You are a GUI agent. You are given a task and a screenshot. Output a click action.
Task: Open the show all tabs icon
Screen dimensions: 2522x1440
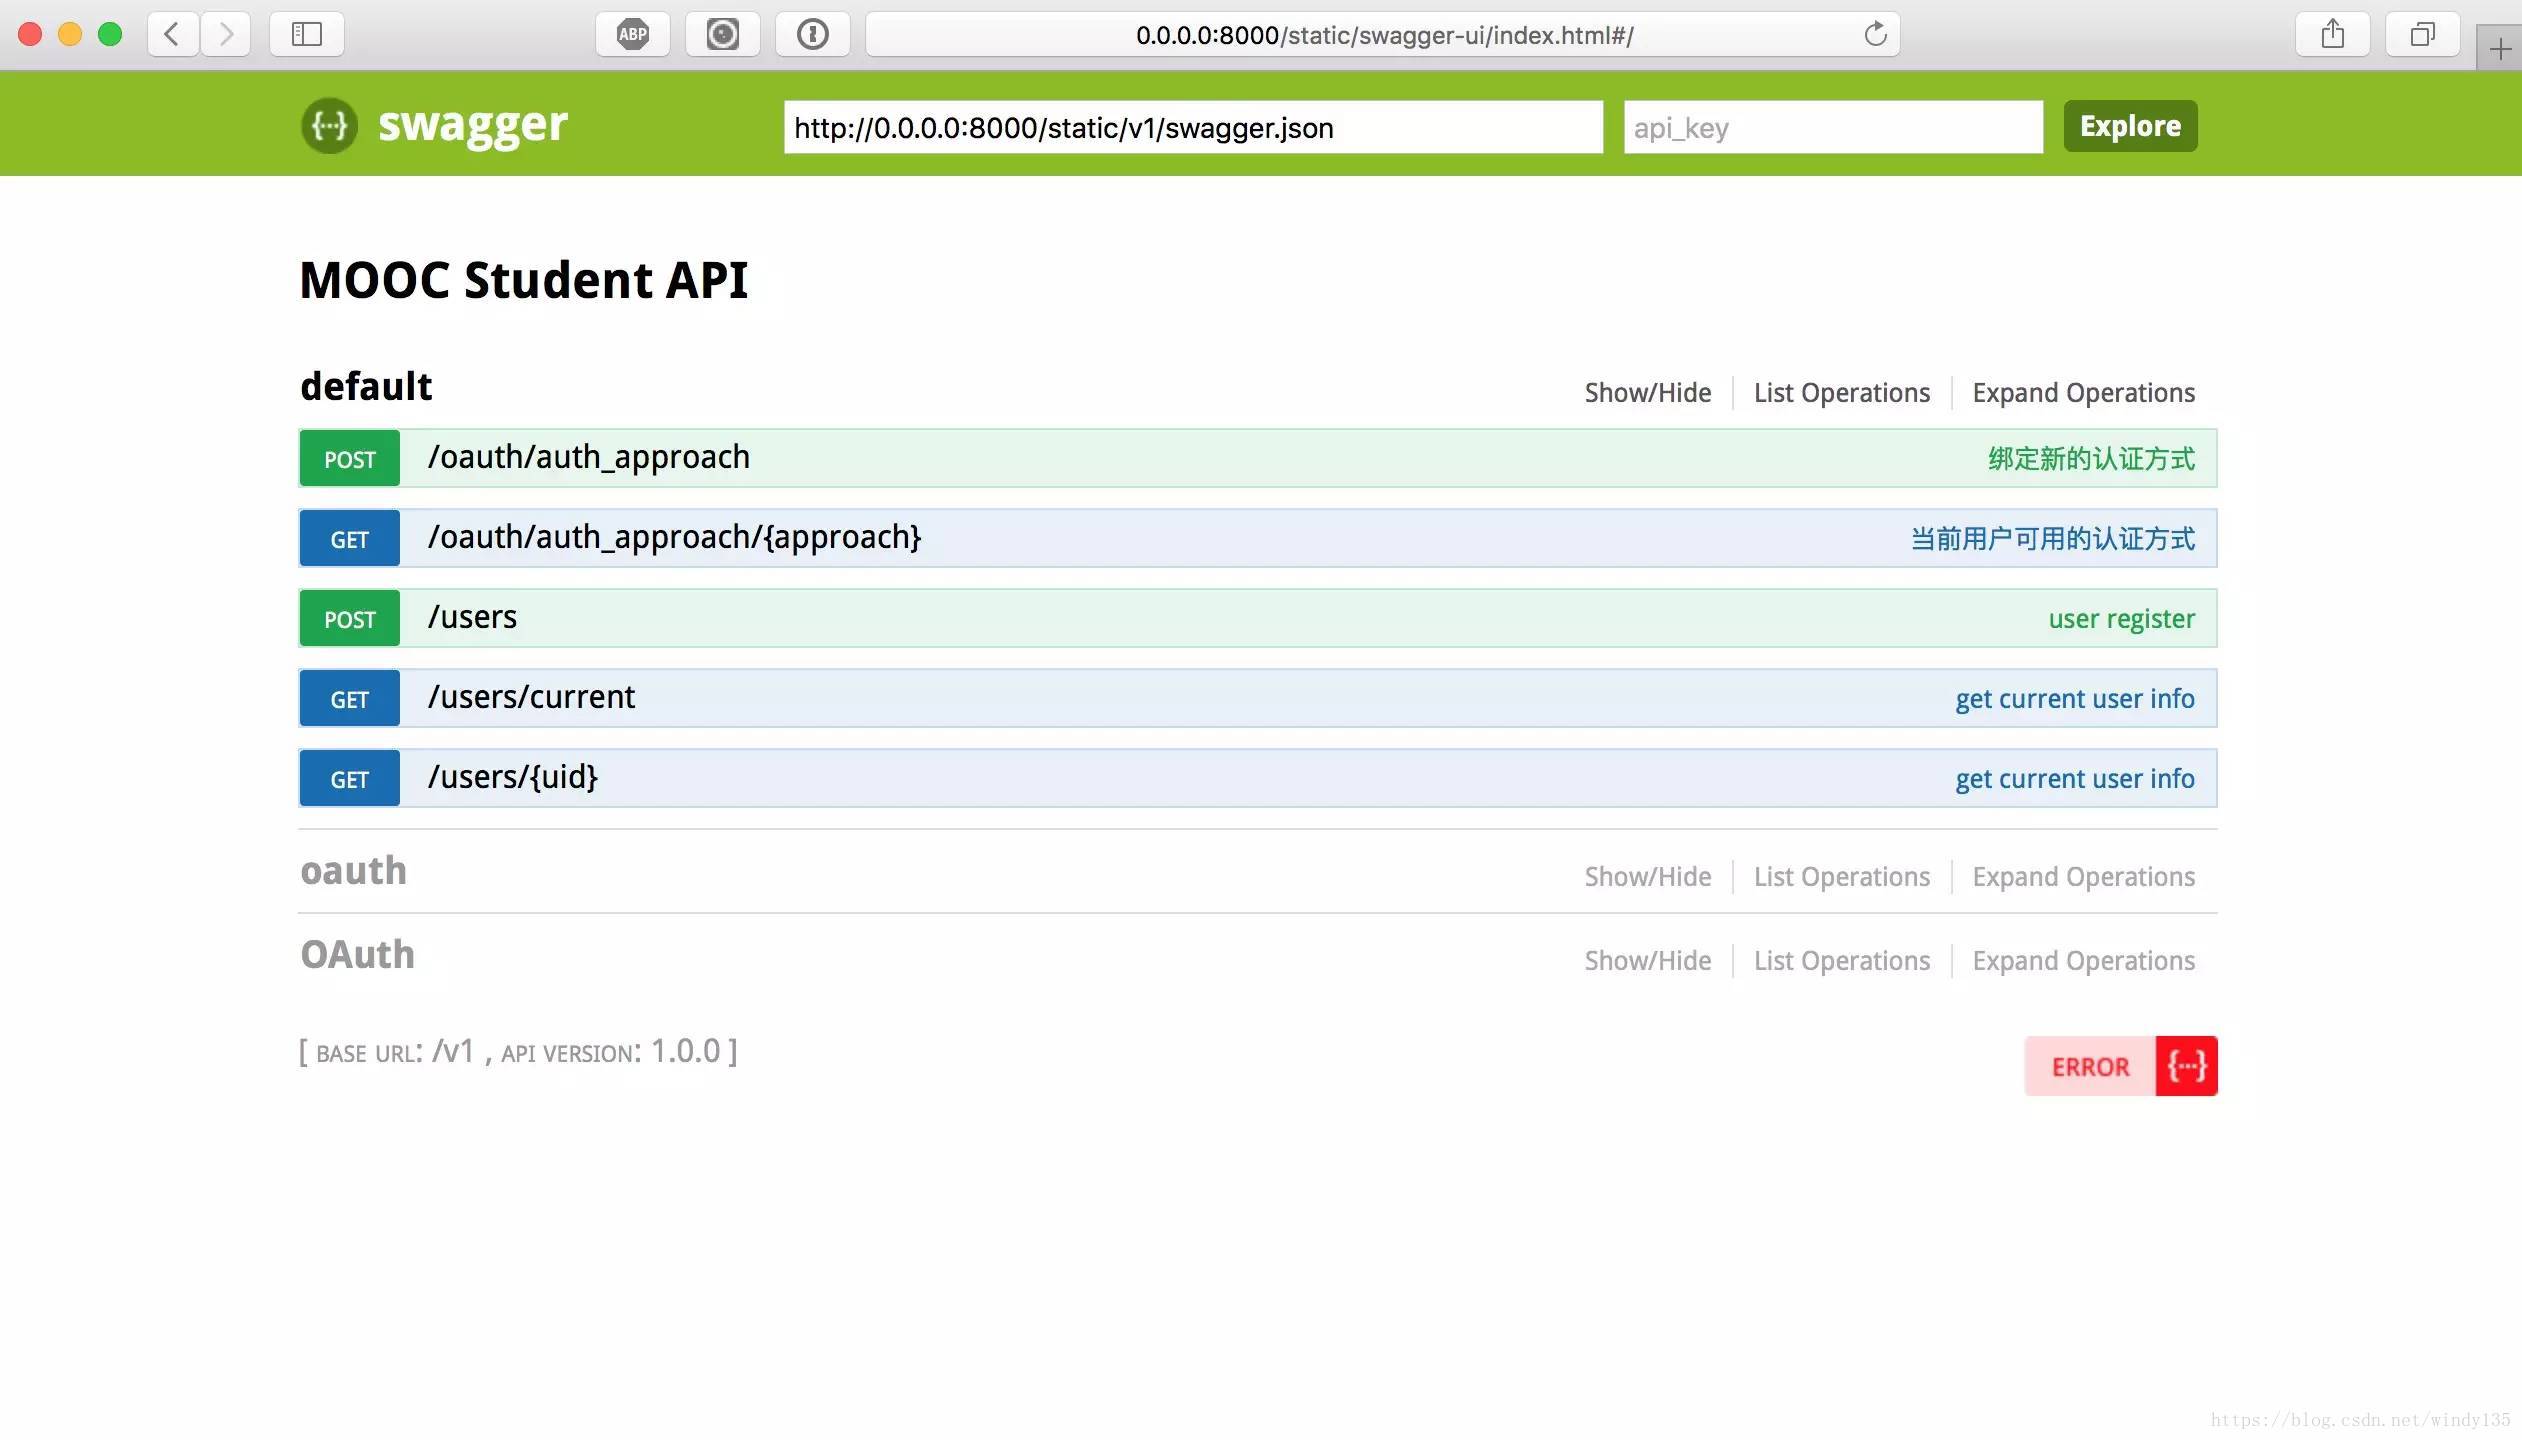tap(2422, 35)
